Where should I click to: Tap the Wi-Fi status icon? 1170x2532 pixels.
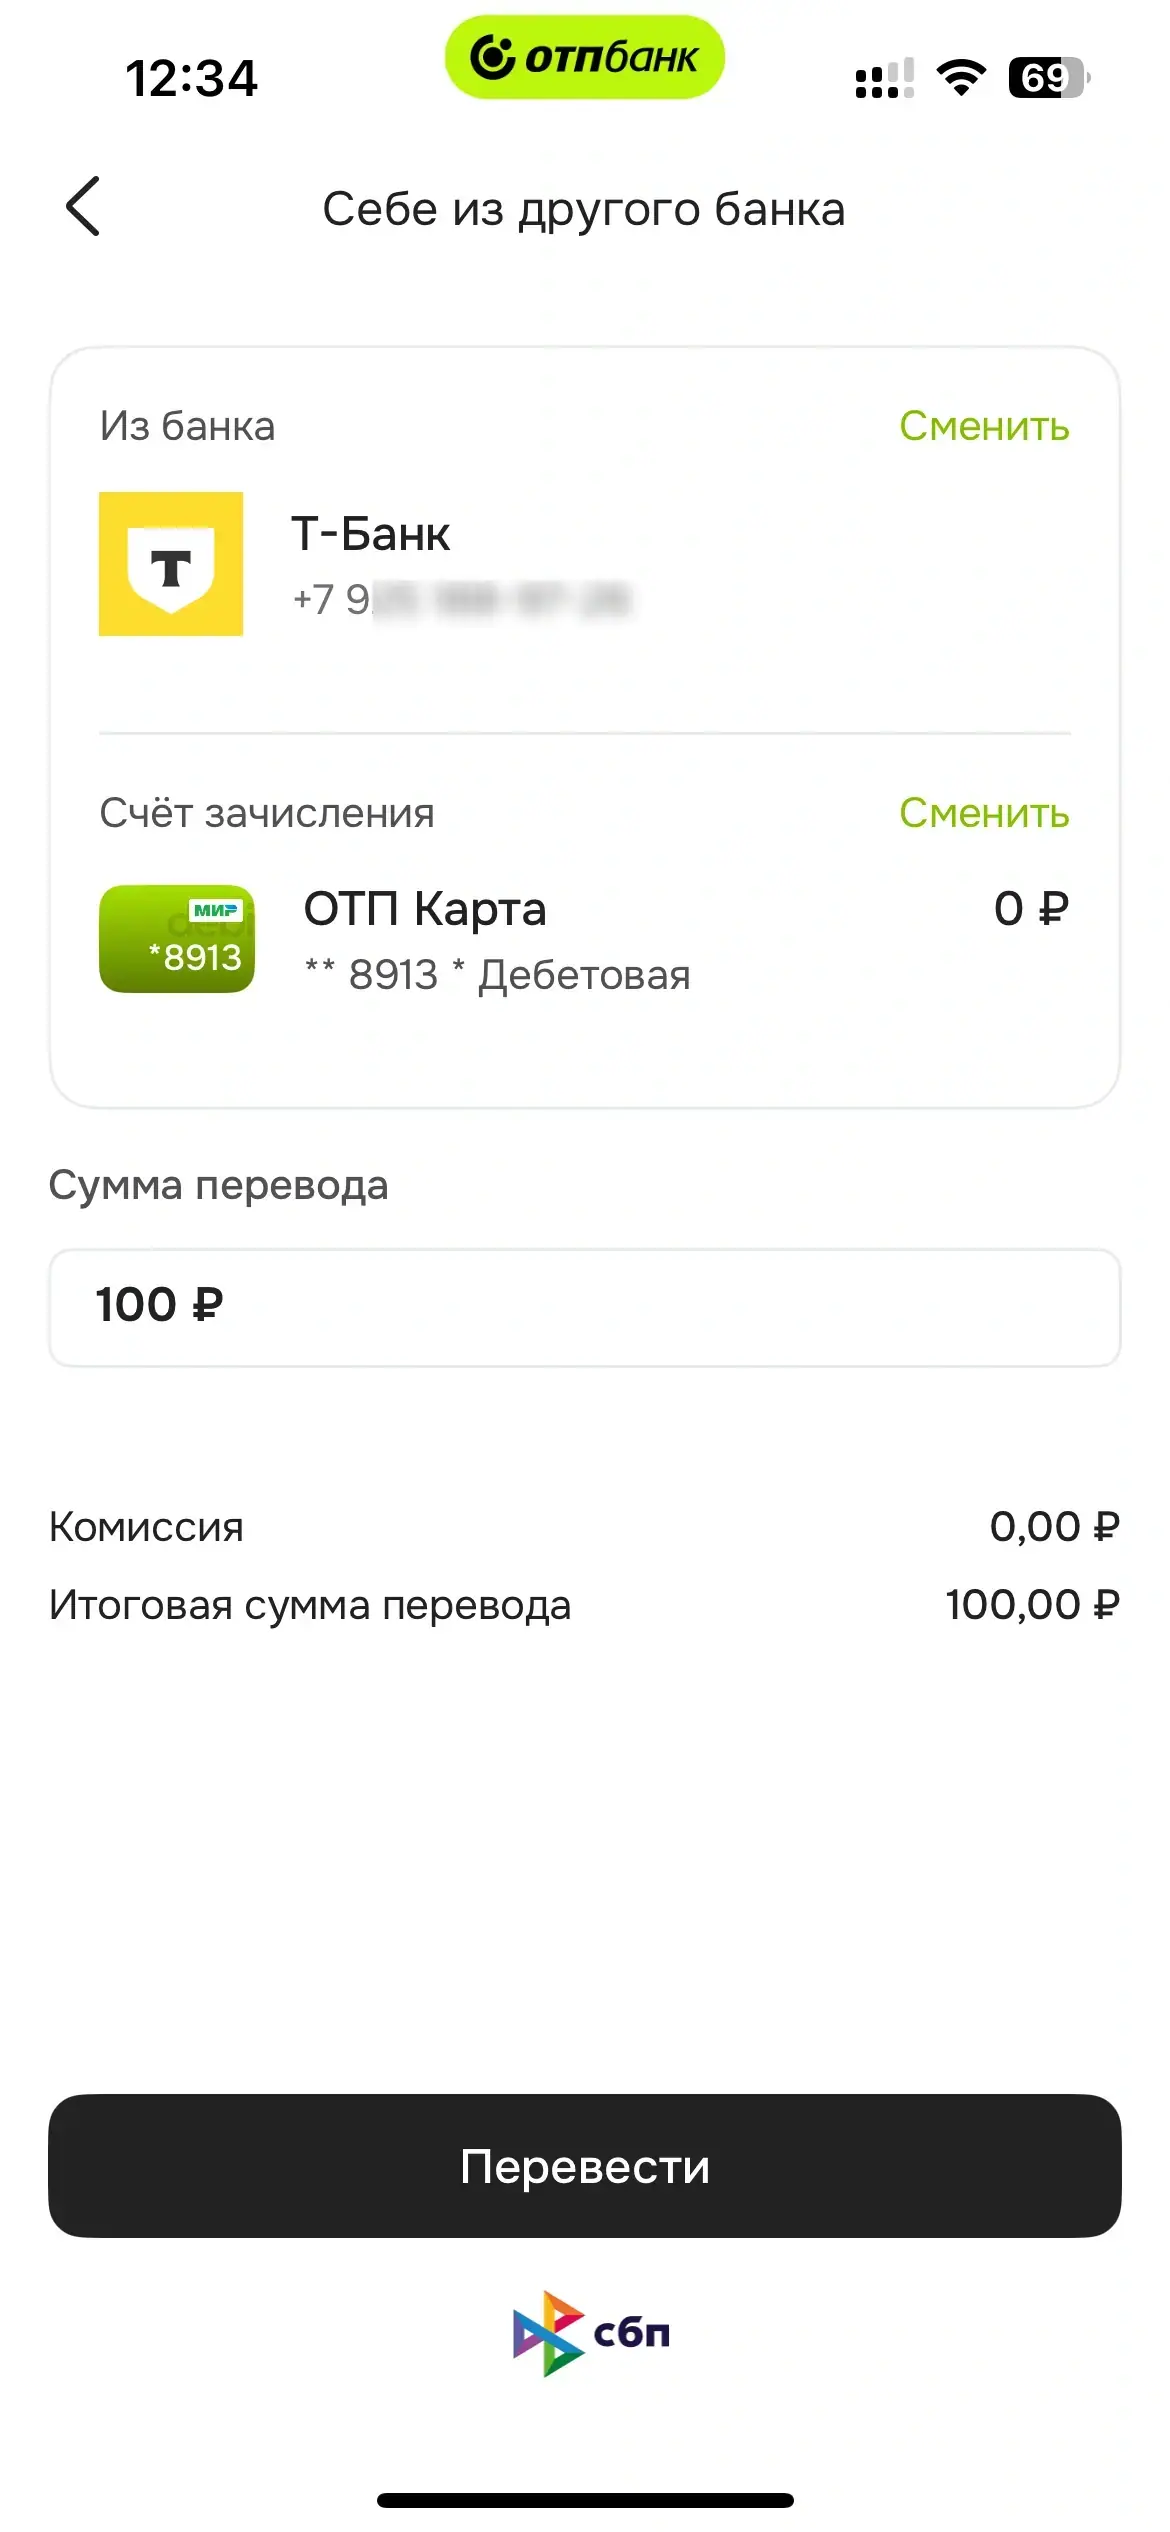click(x=961, y=78)
